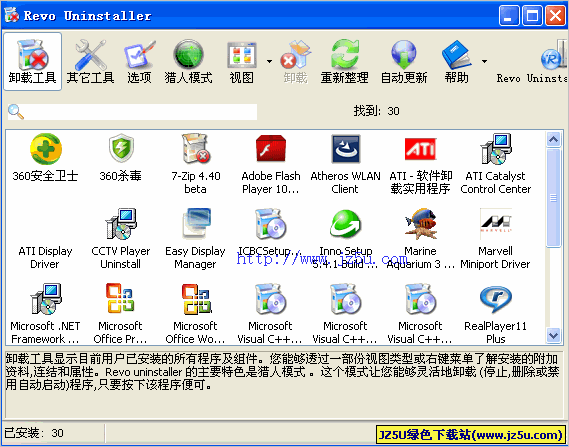This screenshot has width=569, height=447.
Task: Click the 视图 view button
Action: pyautogui.click(x=242, y=61)
